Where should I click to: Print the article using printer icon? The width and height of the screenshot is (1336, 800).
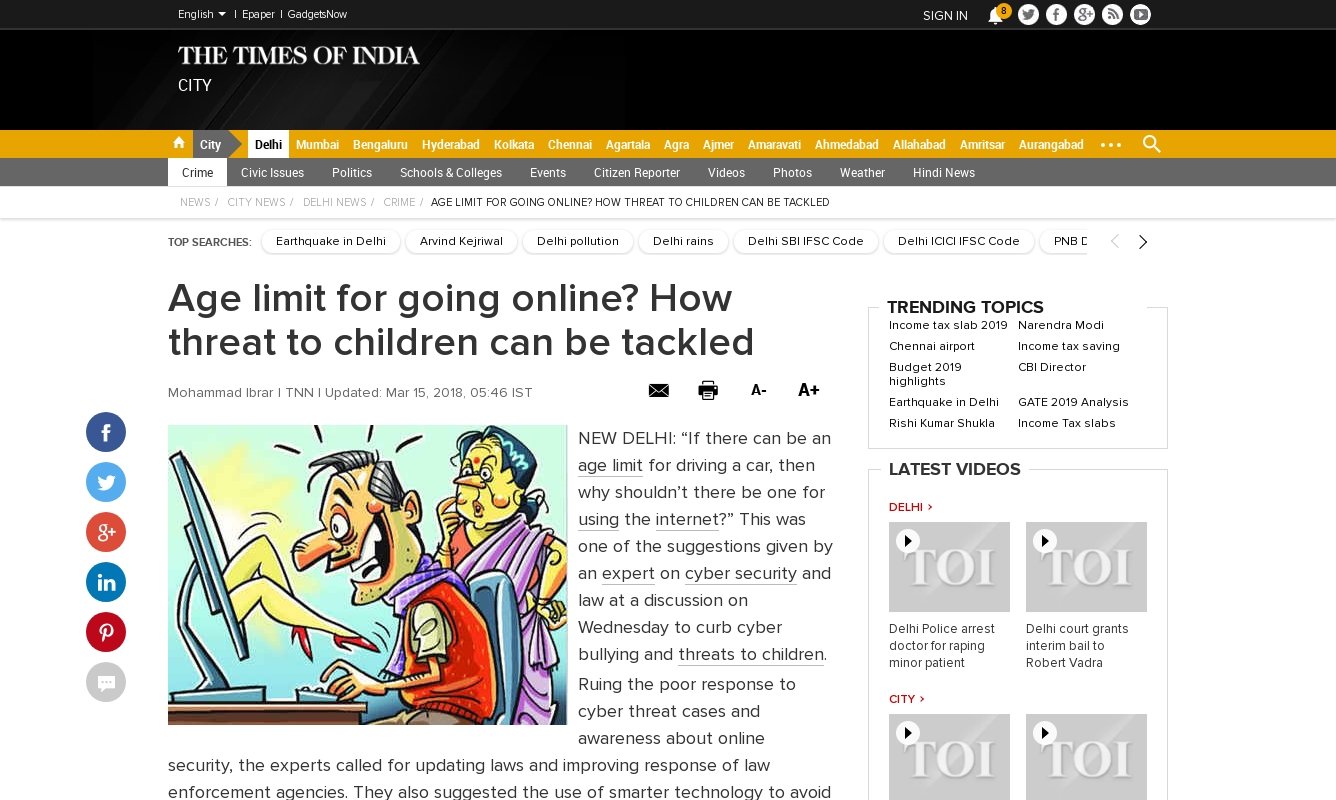click(x=708, y=391)
